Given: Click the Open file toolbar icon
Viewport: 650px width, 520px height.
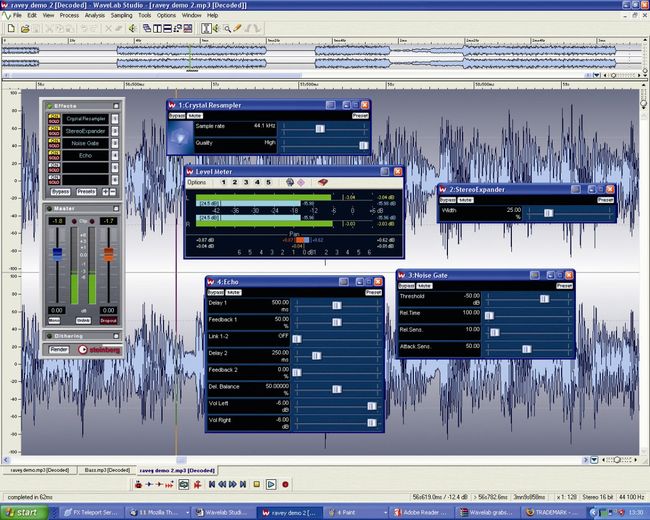Looking at the screenshot, I should pos(23,28).
